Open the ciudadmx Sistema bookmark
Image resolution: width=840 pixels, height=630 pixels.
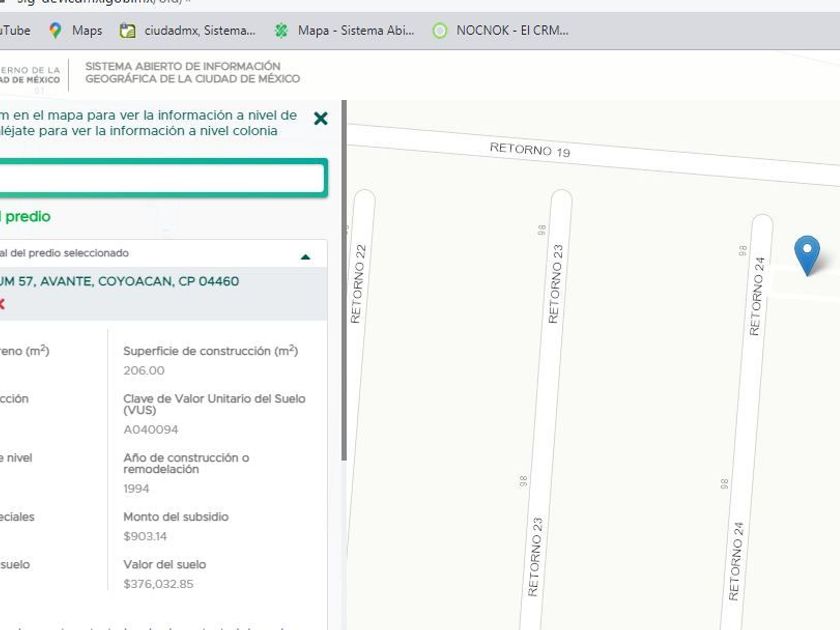click(188, 30)
